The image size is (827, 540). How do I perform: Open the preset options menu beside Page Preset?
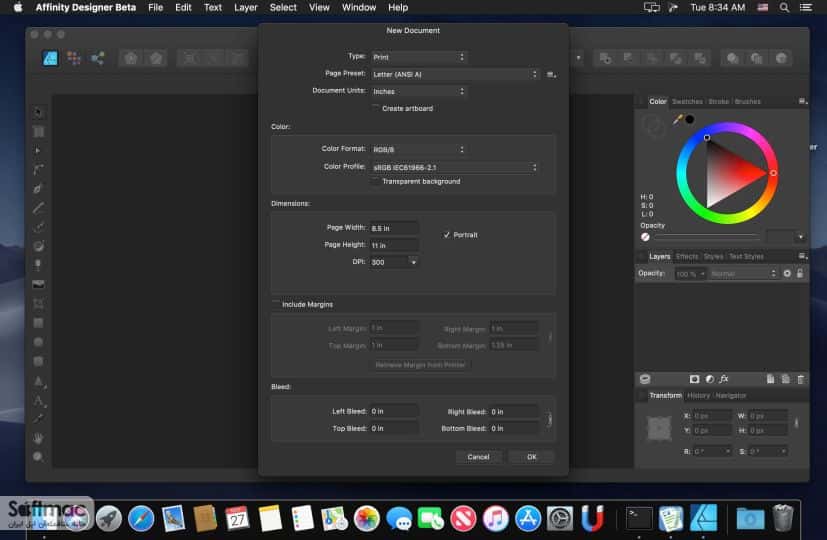[551, 75]
